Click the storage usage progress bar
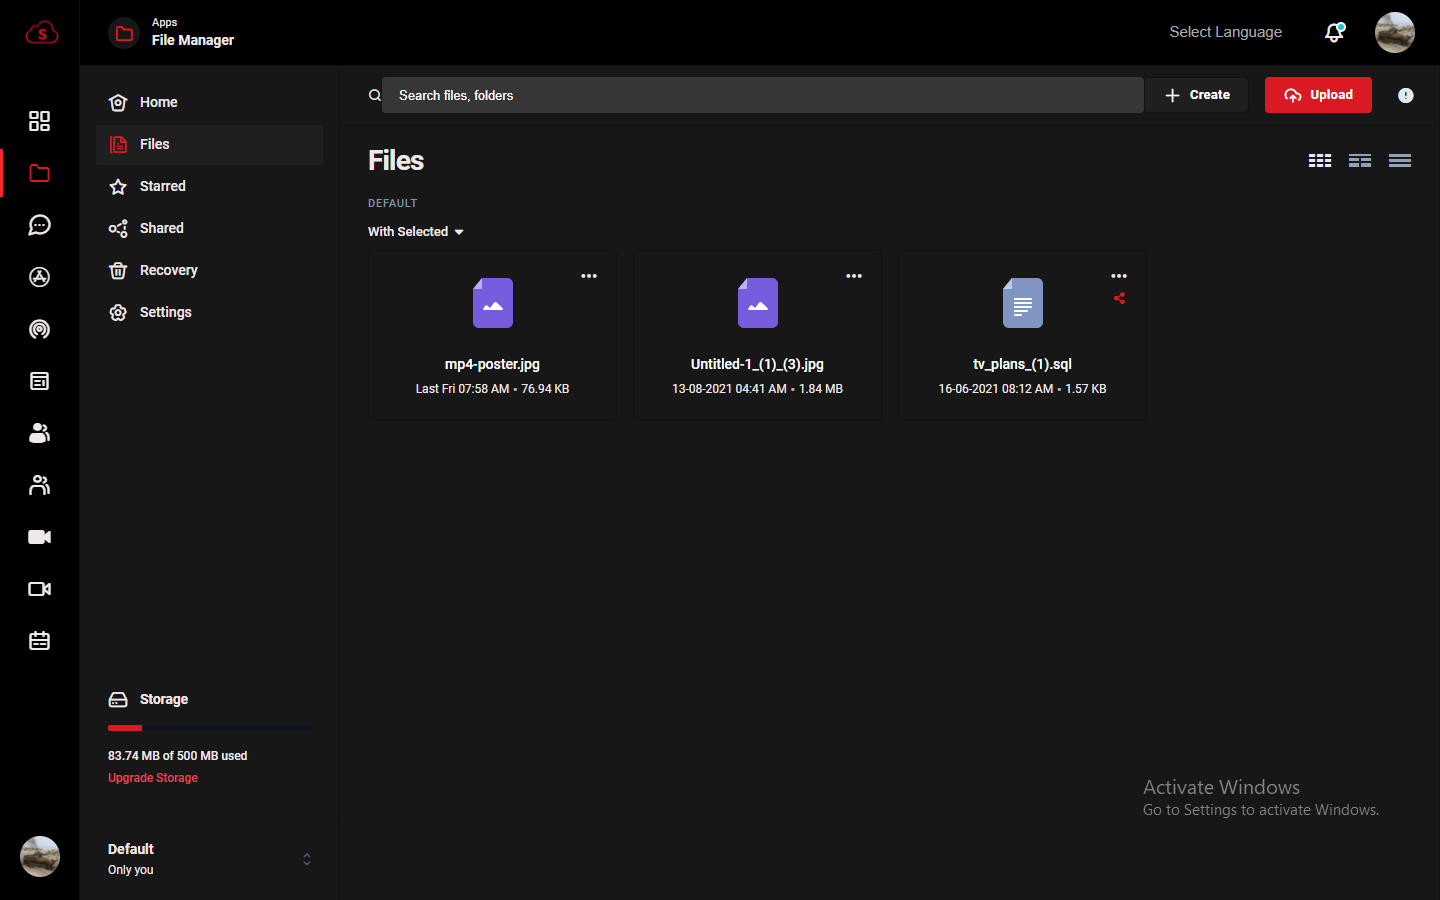 209,728
